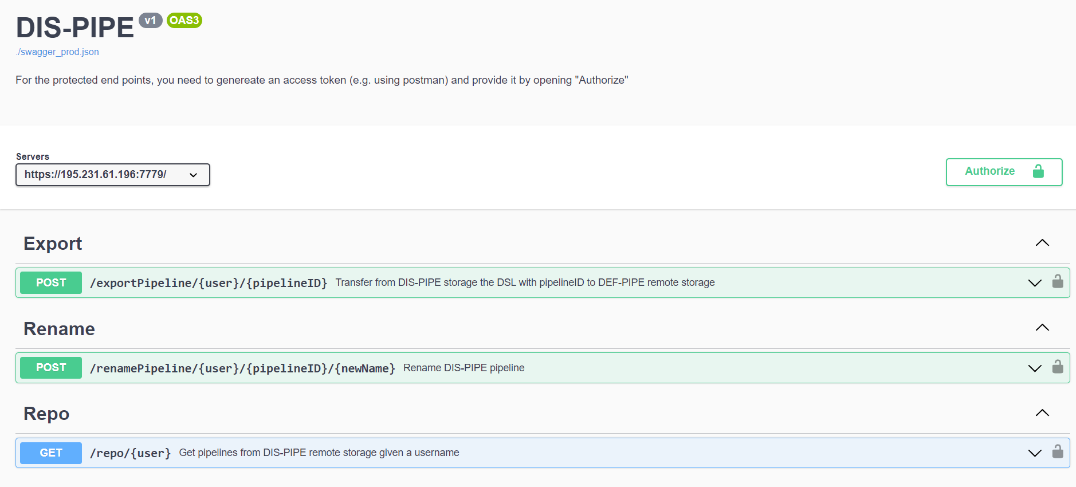Click the blue GET badge for repo
Screen dimensions: 1076x487
click(x=51, y=453)
